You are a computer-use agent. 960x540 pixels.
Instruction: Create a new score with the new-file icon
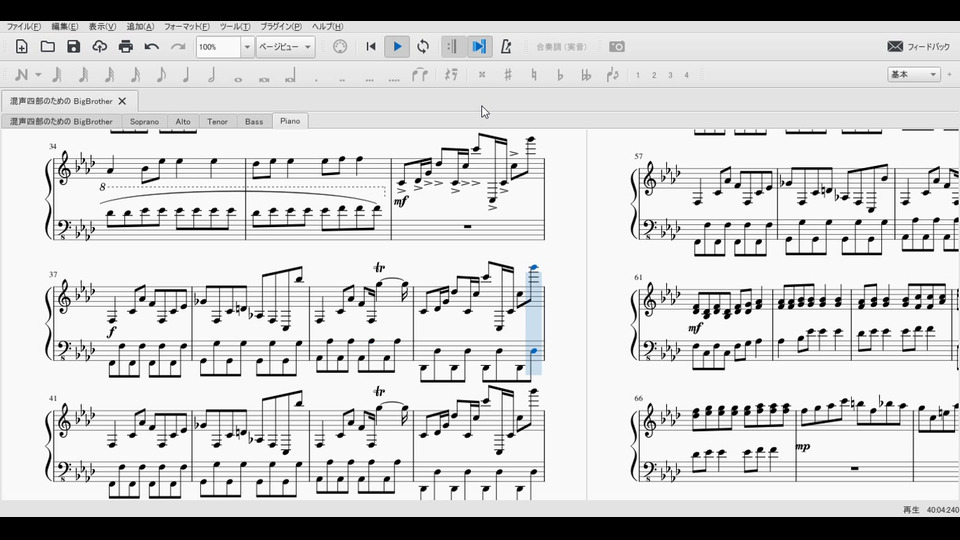point(21,47)
